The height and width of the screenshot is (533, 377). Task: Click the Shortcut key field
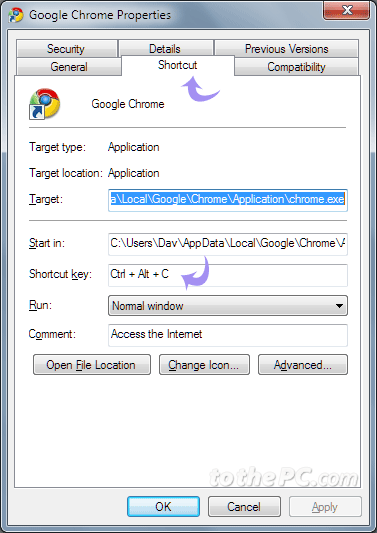(x=228, y=275)
